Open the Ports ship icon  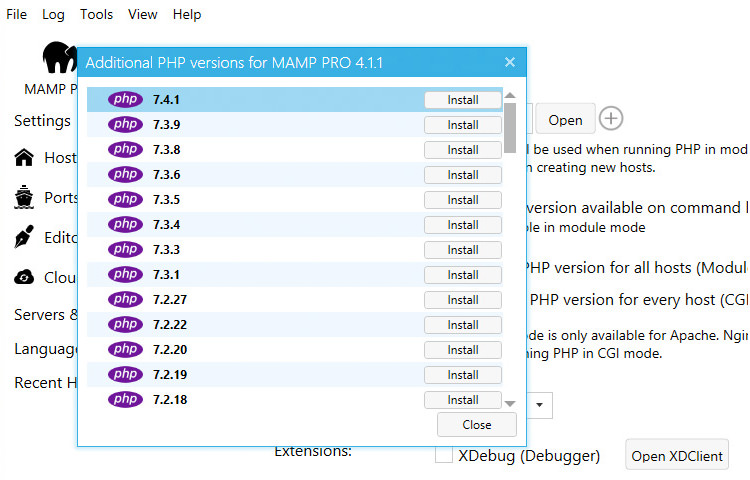click(x=24, y=197)
